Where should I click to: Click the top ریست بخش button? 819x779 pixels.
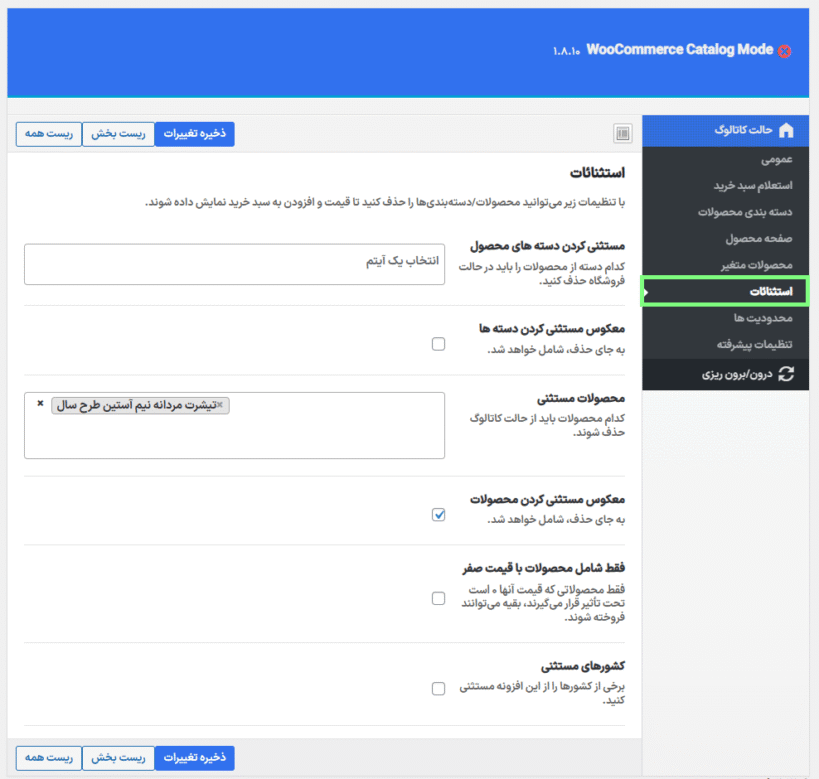118,134
